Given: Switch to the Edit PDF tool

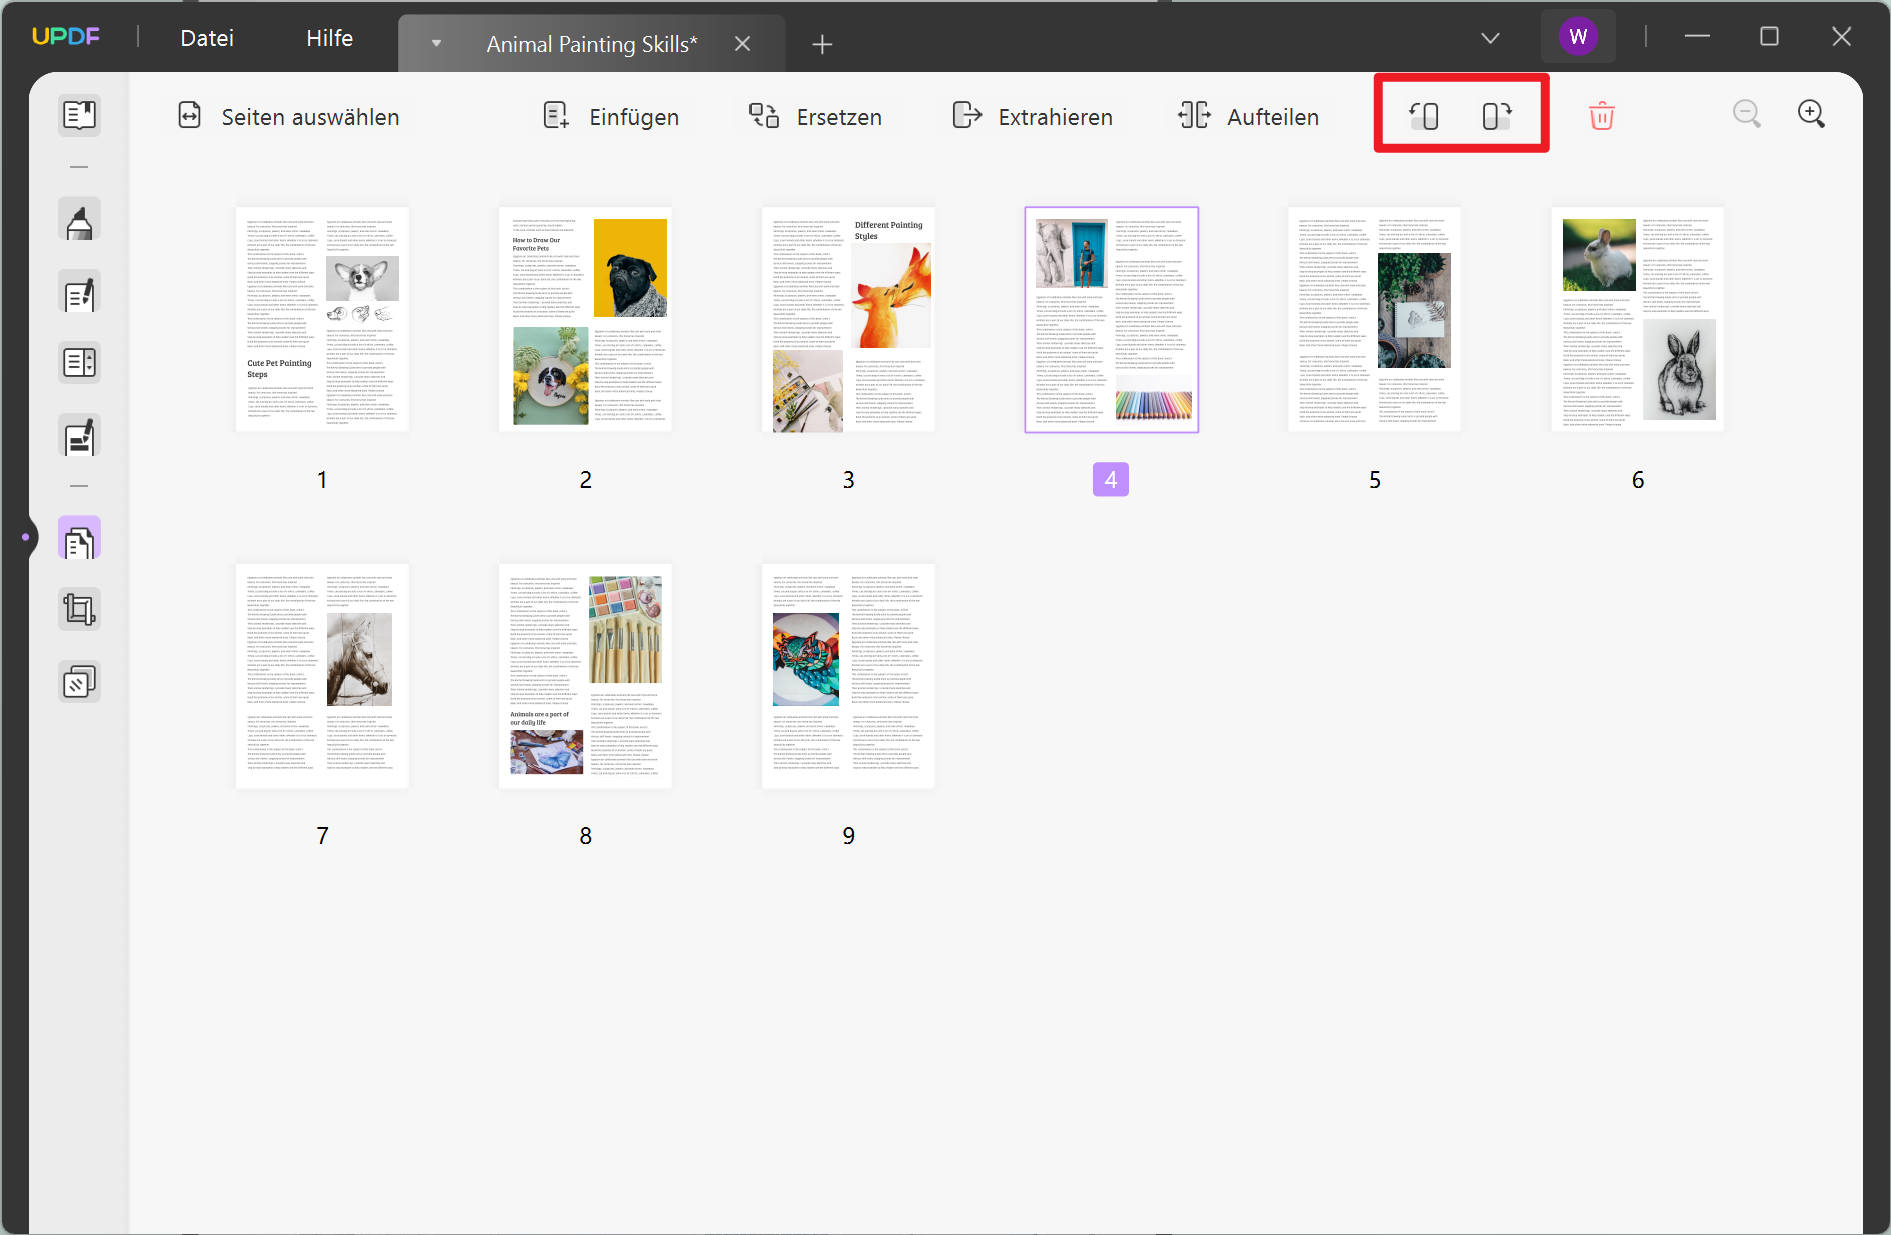Looking at the screenshot, I should tap(79, 291).
